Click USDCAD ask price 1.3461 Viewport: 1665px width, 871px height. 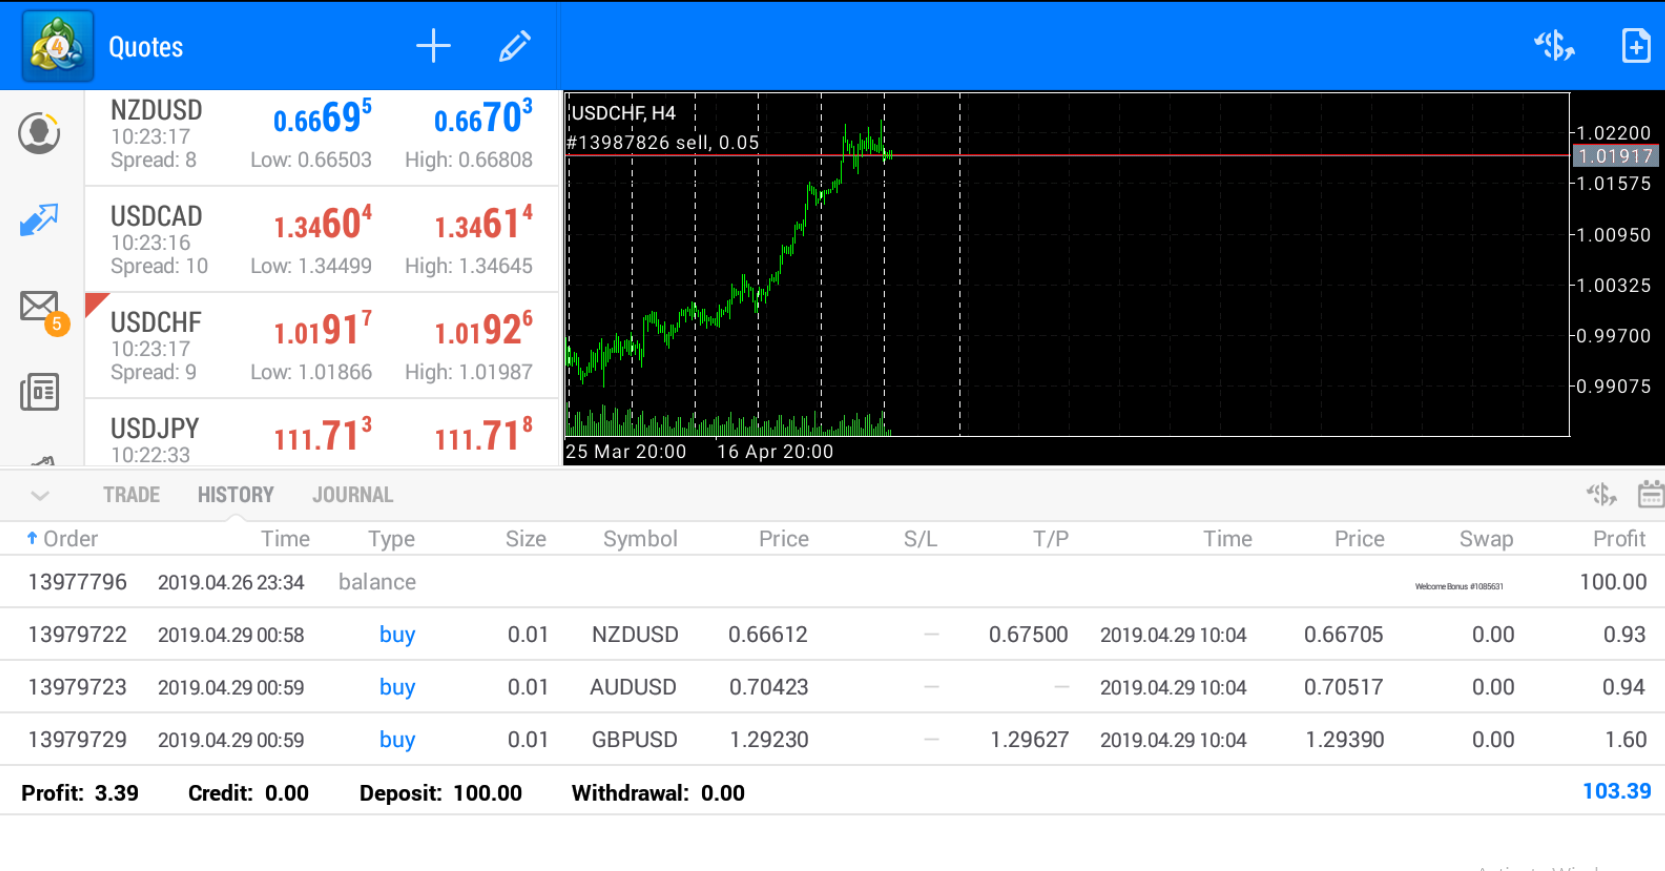(x=483, y=224)
